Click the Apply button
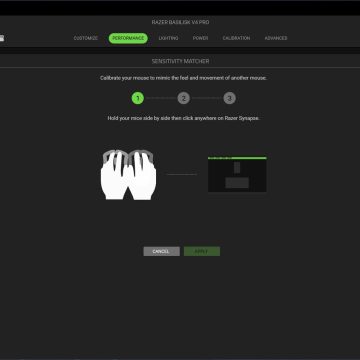 click(x=202, y=251)
